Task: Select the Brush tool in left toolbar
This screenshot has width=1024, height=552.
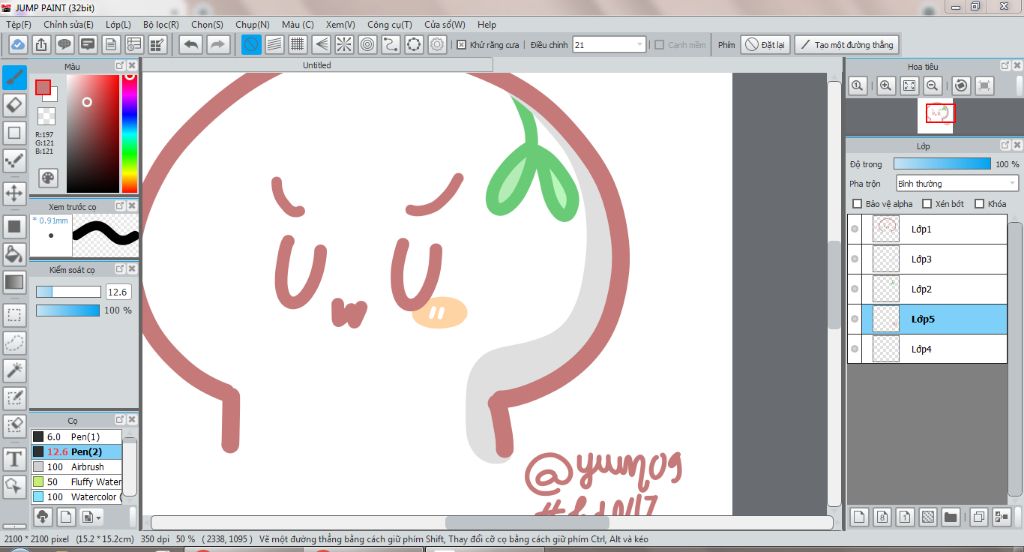Action: (14, 77)
